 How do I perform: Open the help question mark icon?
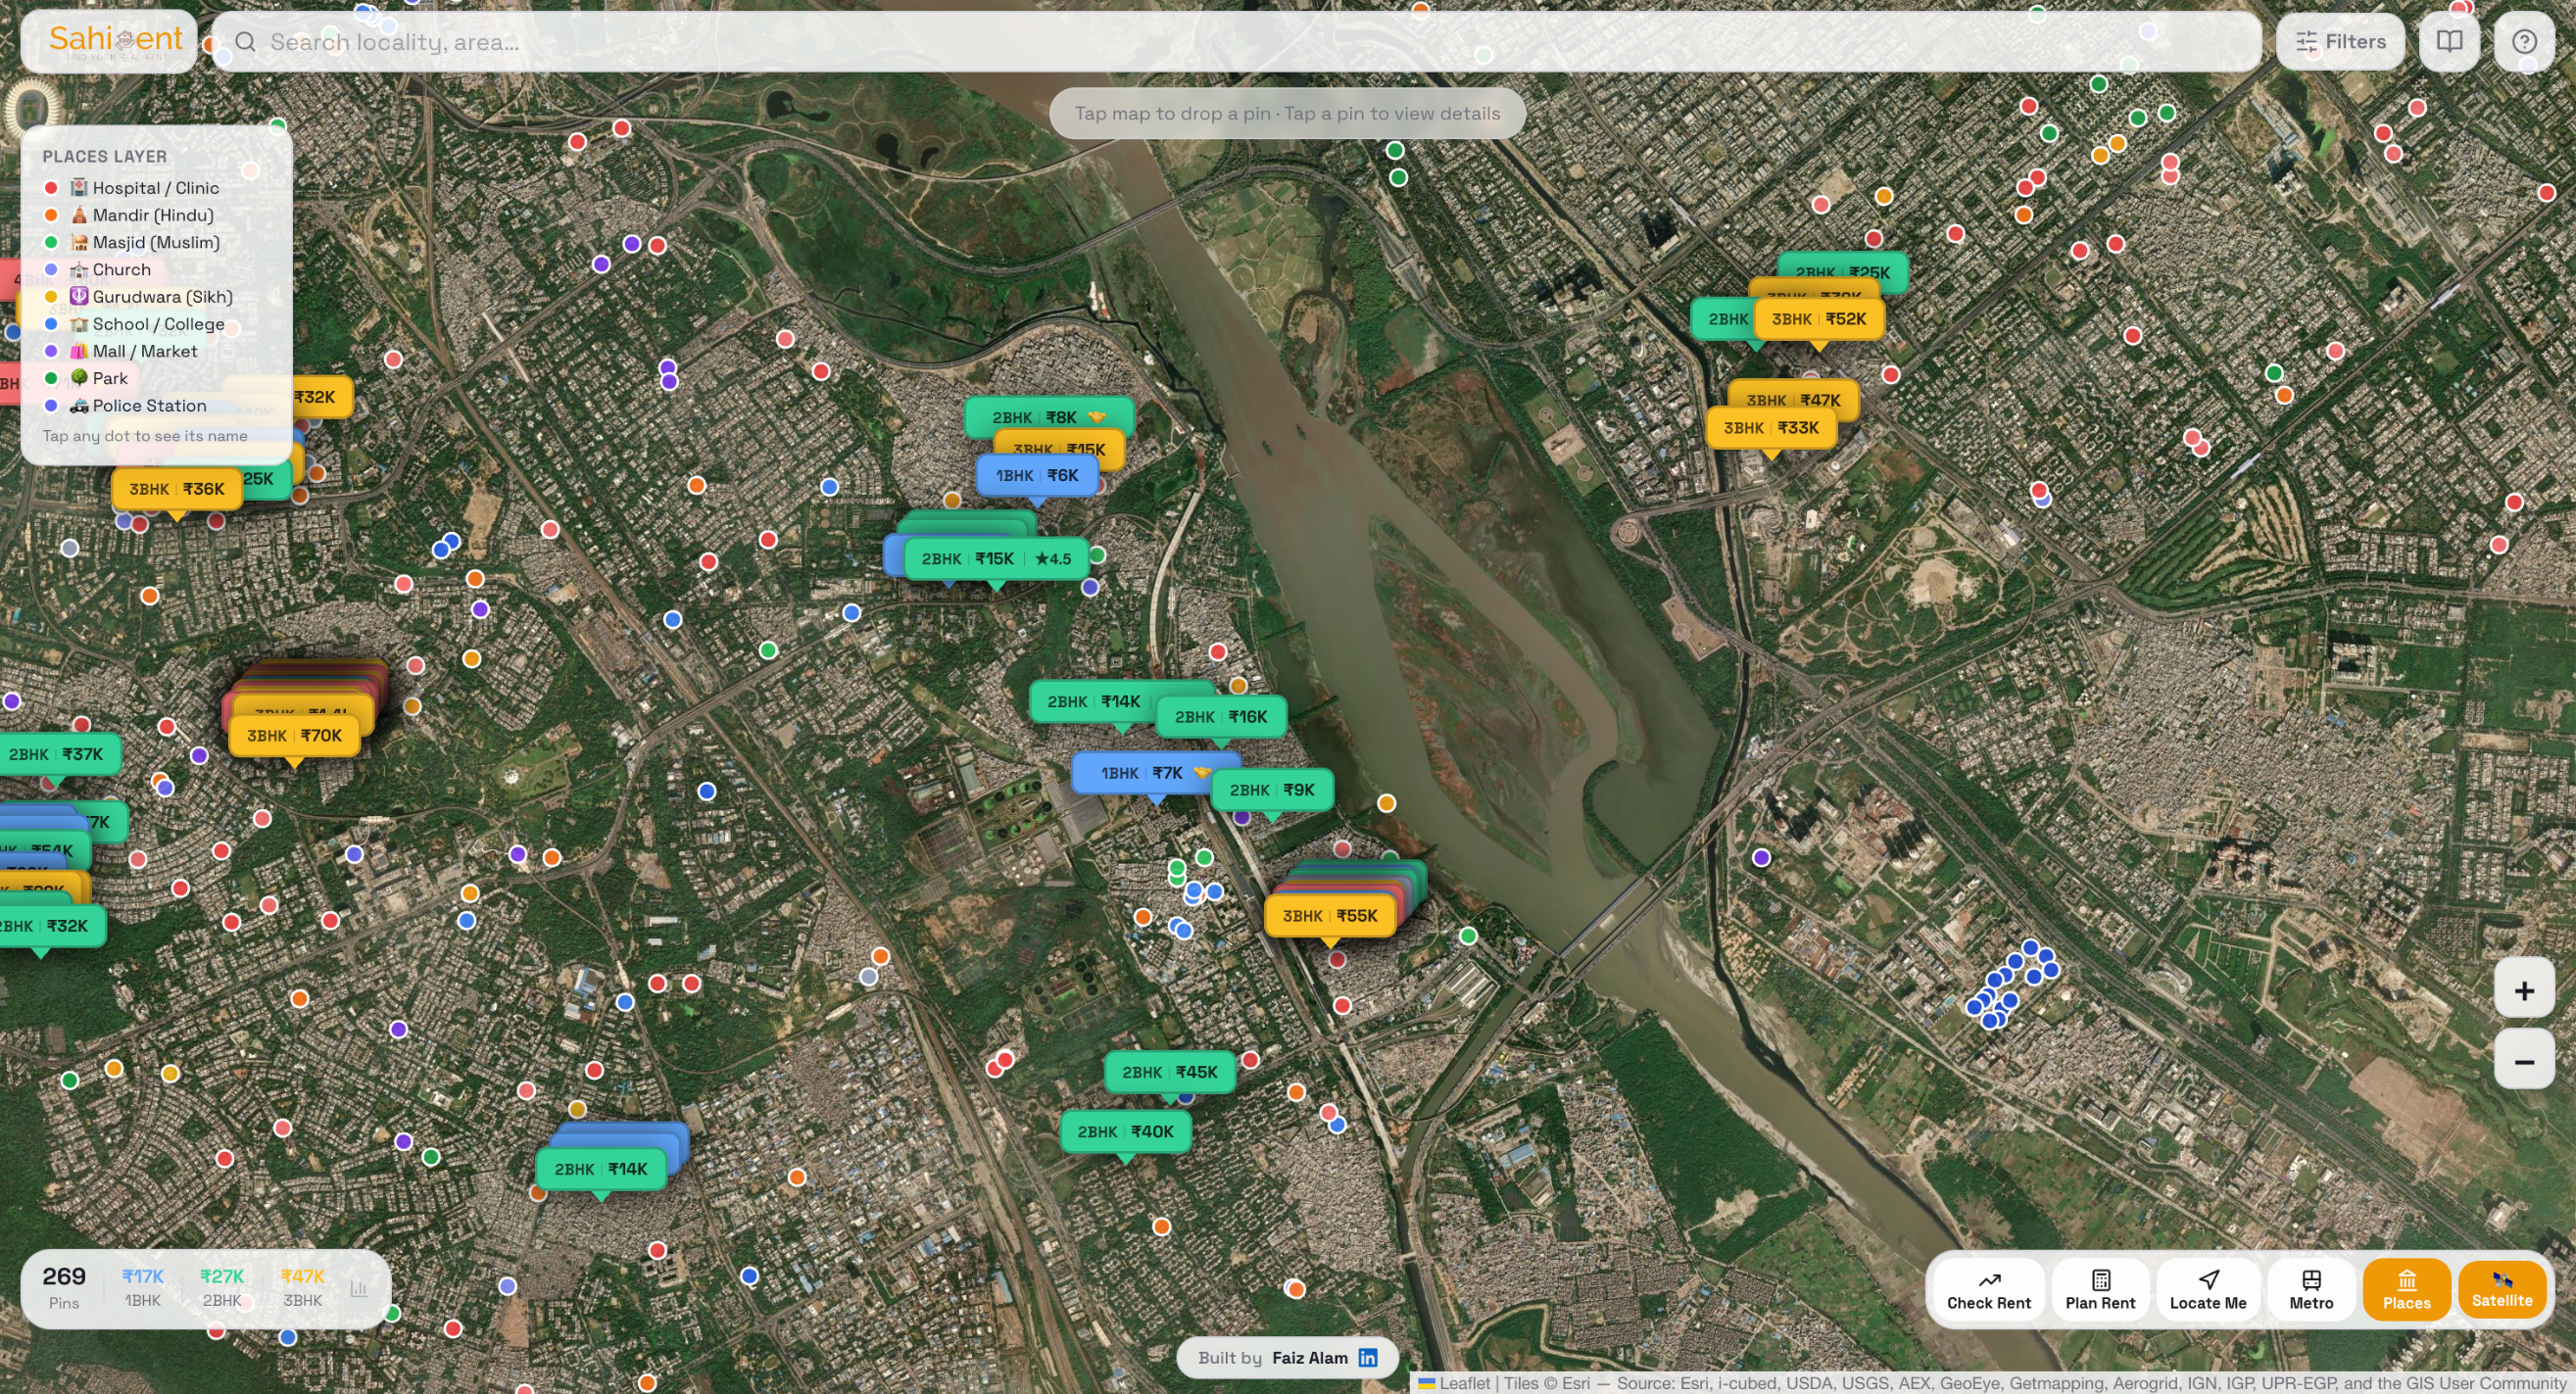(x=2523, y=42)
